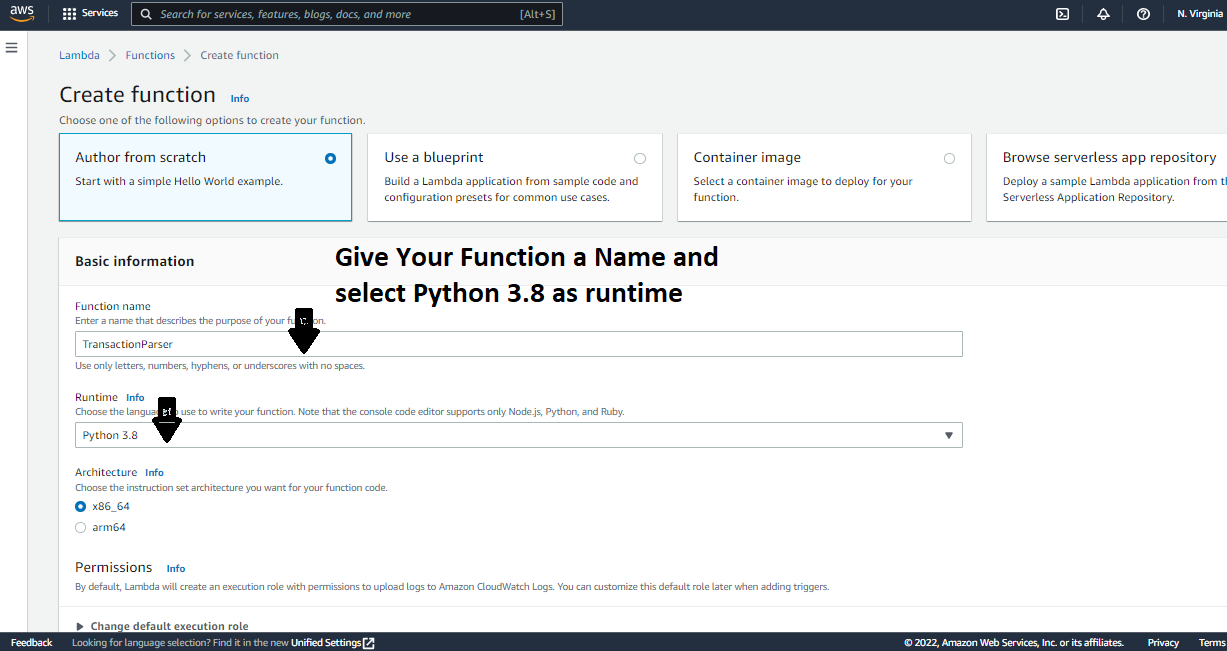Choose the x86_64 architecture
1227x651 pixels.
(81, 506)
